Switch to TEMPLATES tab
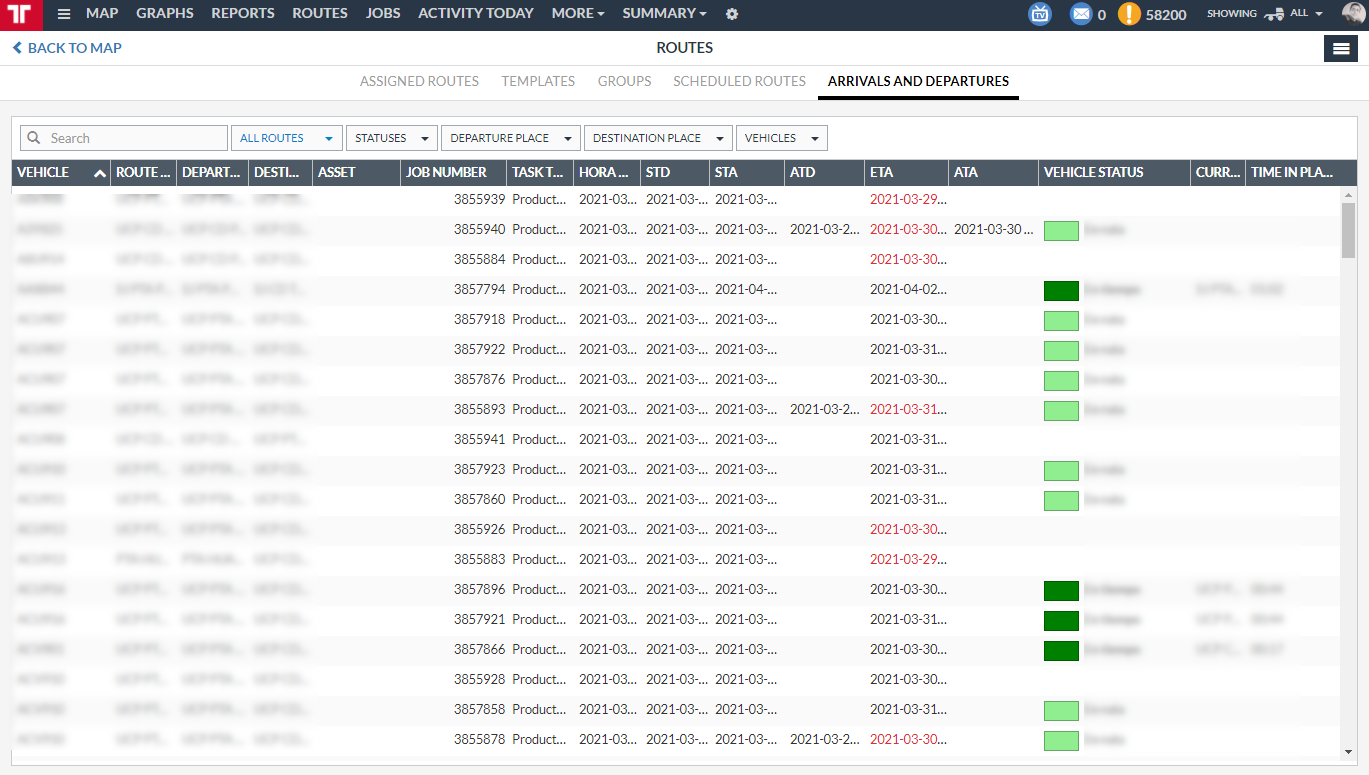The height and width of the screenshot is (775, 1369). point(538,81)
